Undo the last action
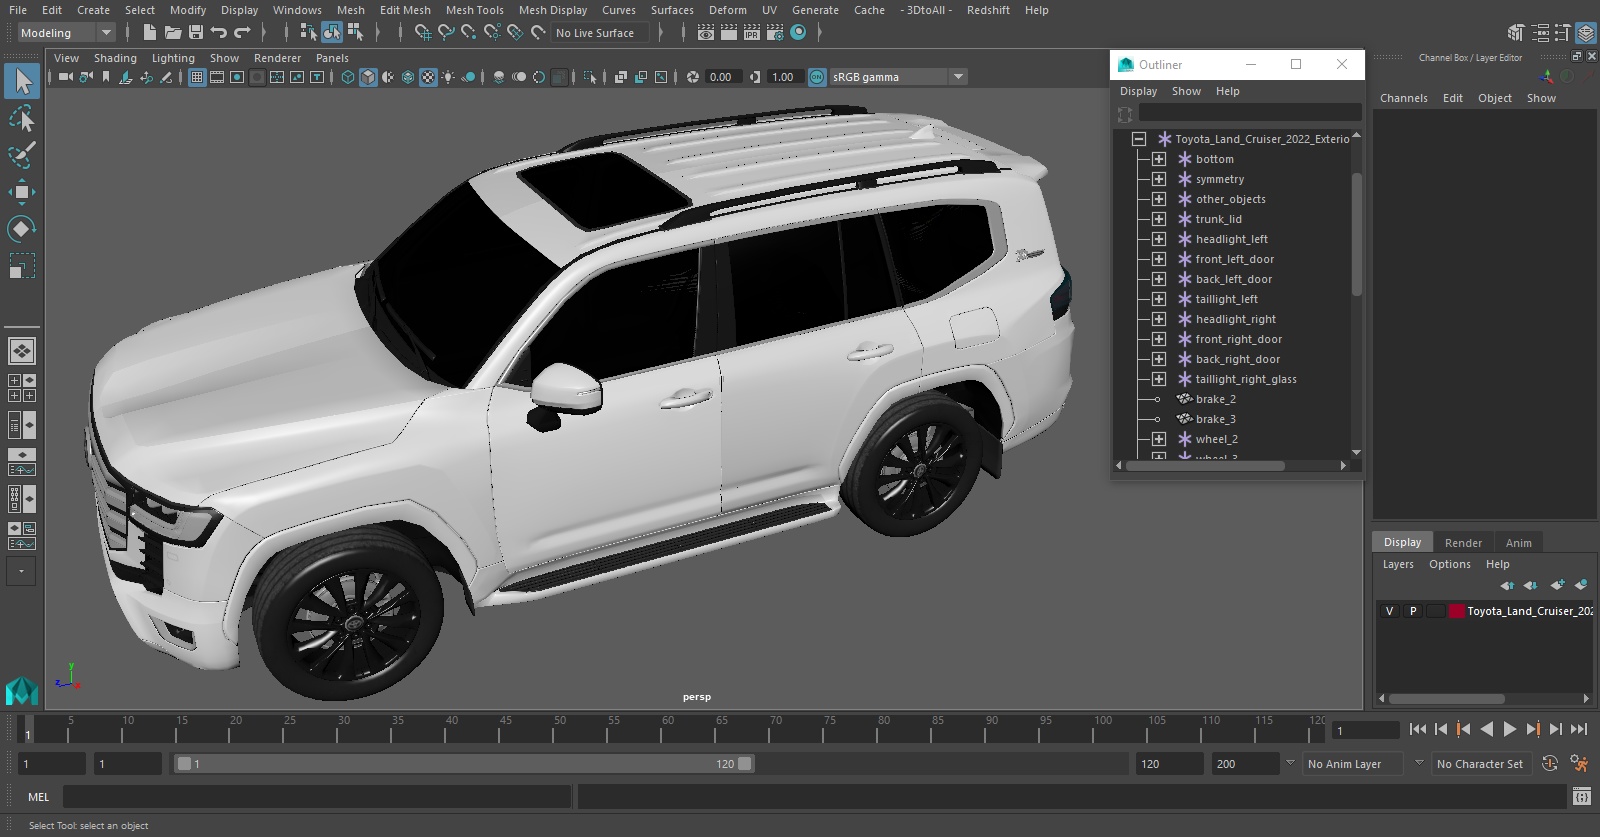This screenshot has width=1600, height=837. [219, 33]
